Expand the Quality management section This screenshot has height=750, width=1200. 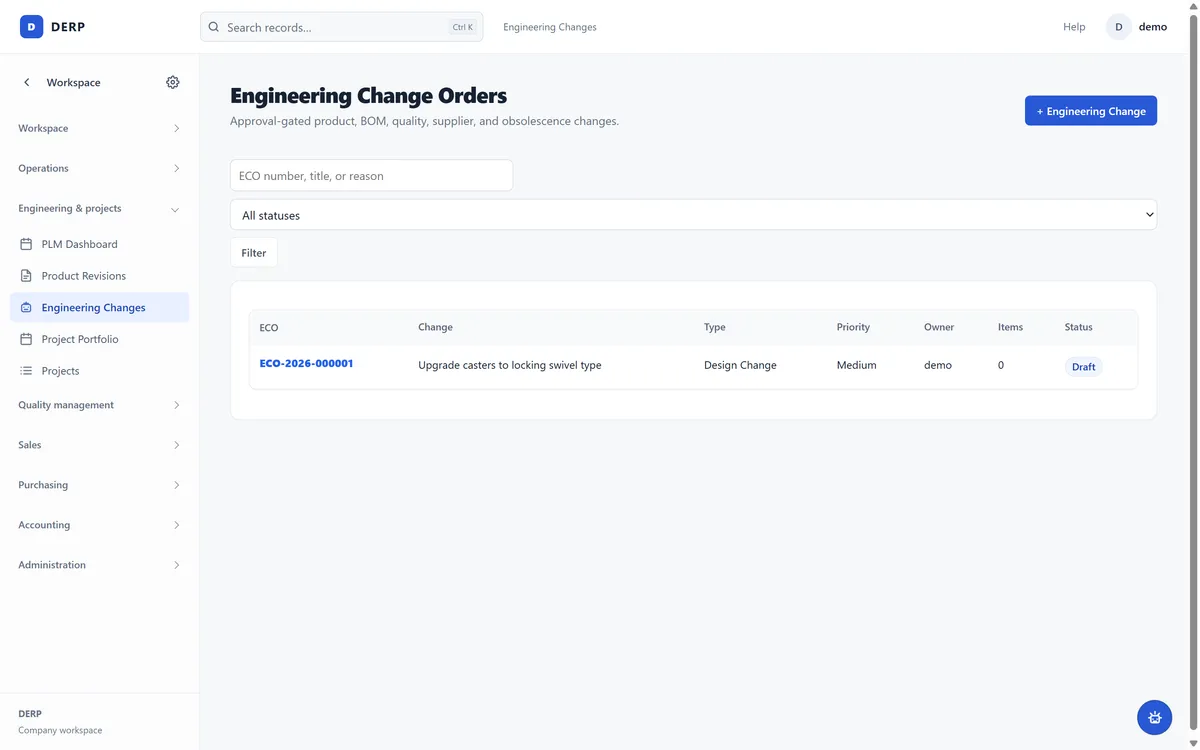[99, 405]
